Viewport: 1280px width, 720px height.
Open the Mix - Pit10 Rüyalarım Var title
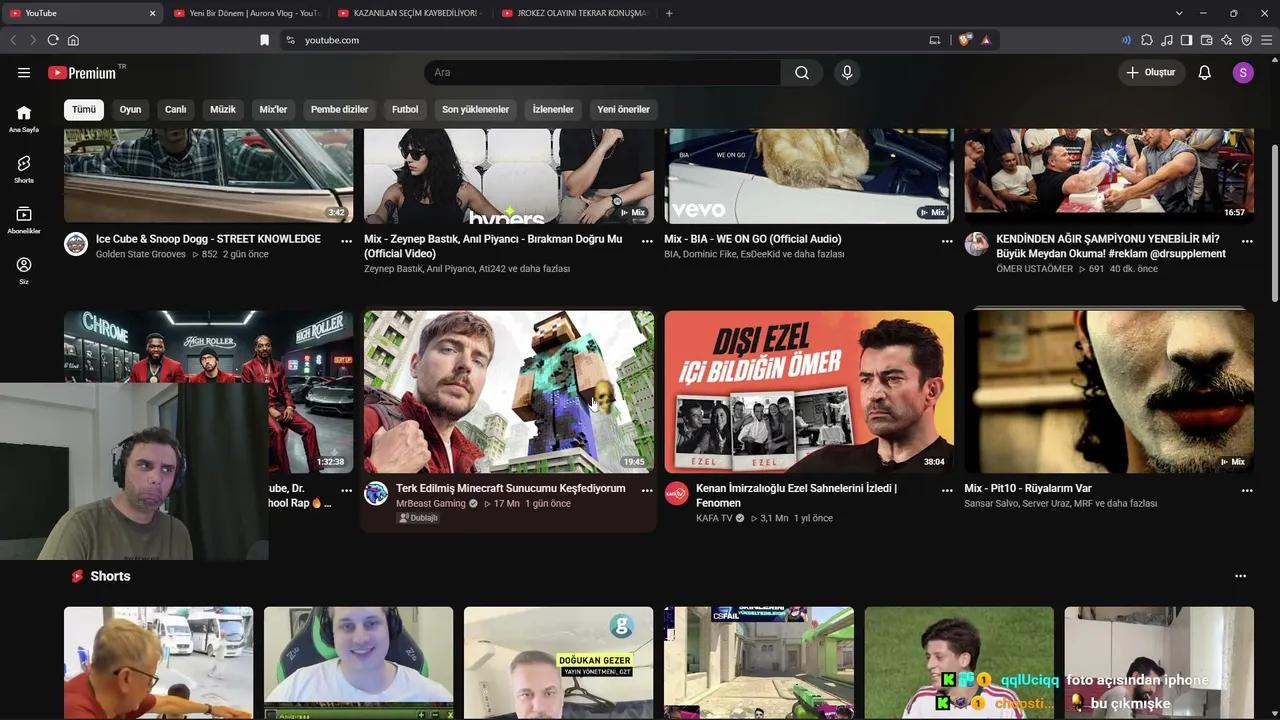pos(1028,488)
